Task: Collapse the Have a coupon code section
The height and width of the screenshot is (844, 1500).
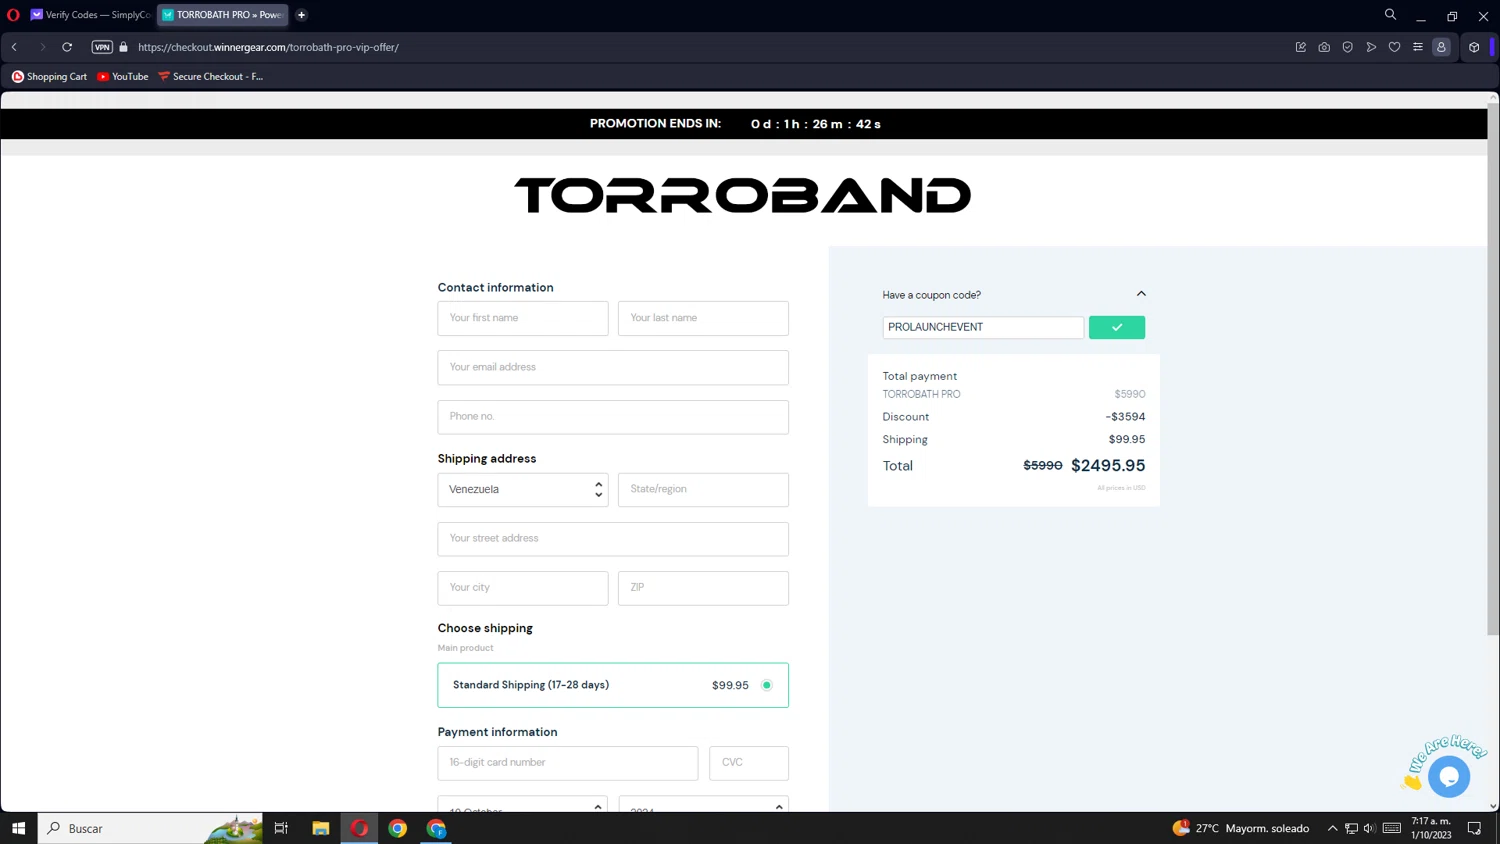Action: (1141, 294)
